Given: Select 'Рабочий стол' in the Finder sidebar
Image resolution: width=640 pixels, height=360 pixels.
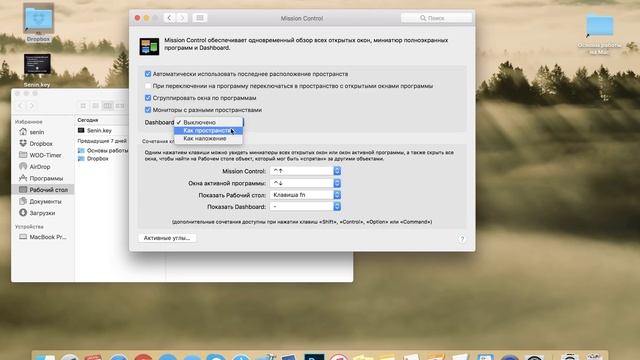Looking at the screenshot, I should tap(42, 190).
